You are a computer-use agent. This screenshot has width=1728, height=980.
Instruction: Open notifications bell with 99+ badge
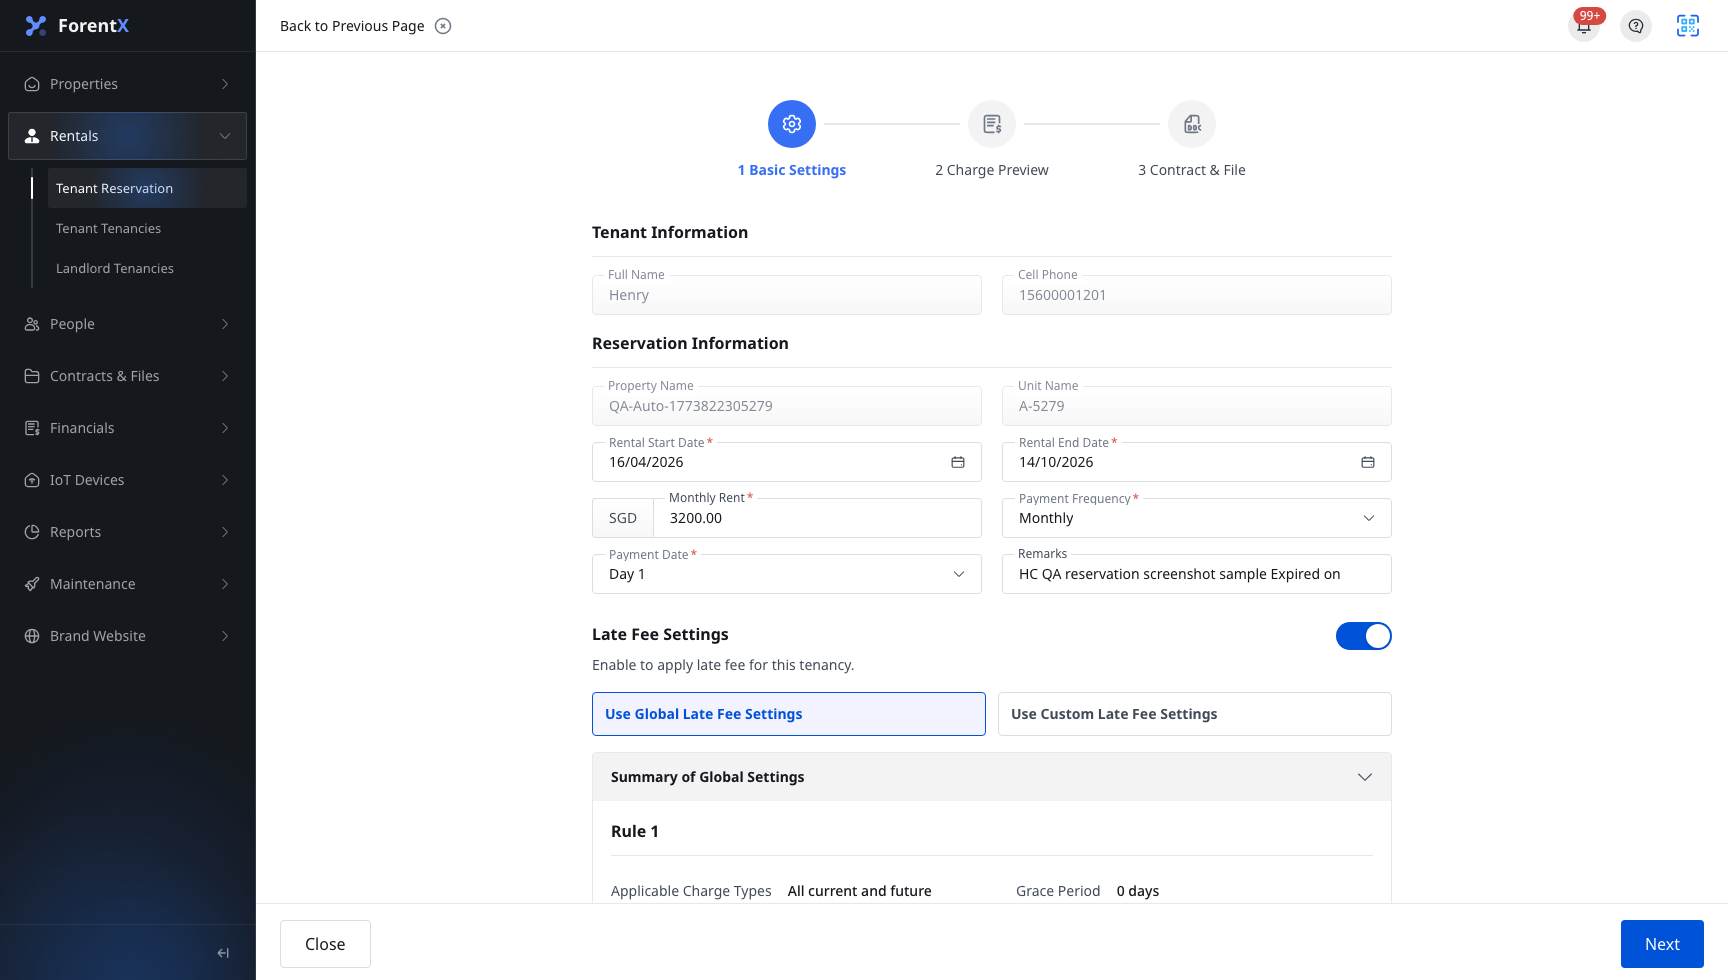tap(1584, 26)
